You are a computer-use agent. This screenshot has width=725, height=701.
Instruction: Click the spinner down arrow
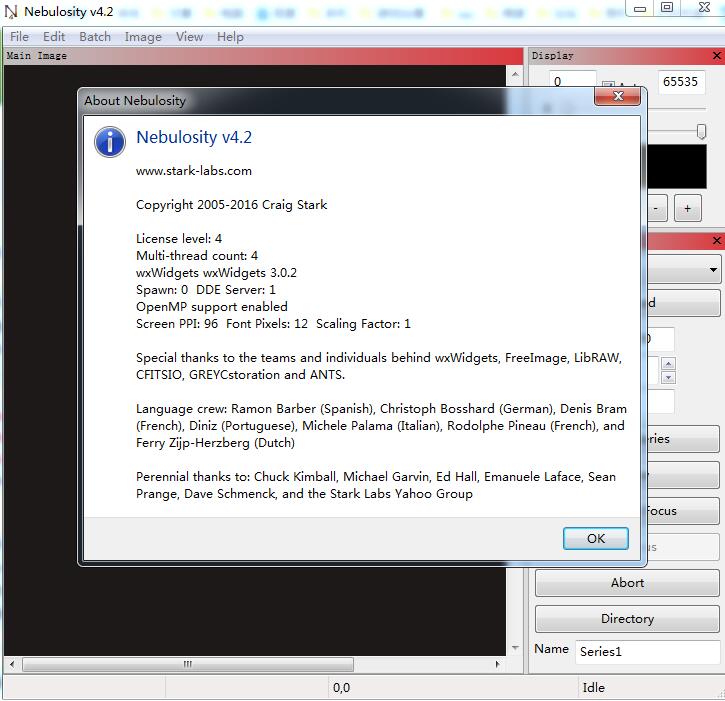pyautogui.click(x=668, y=377)
